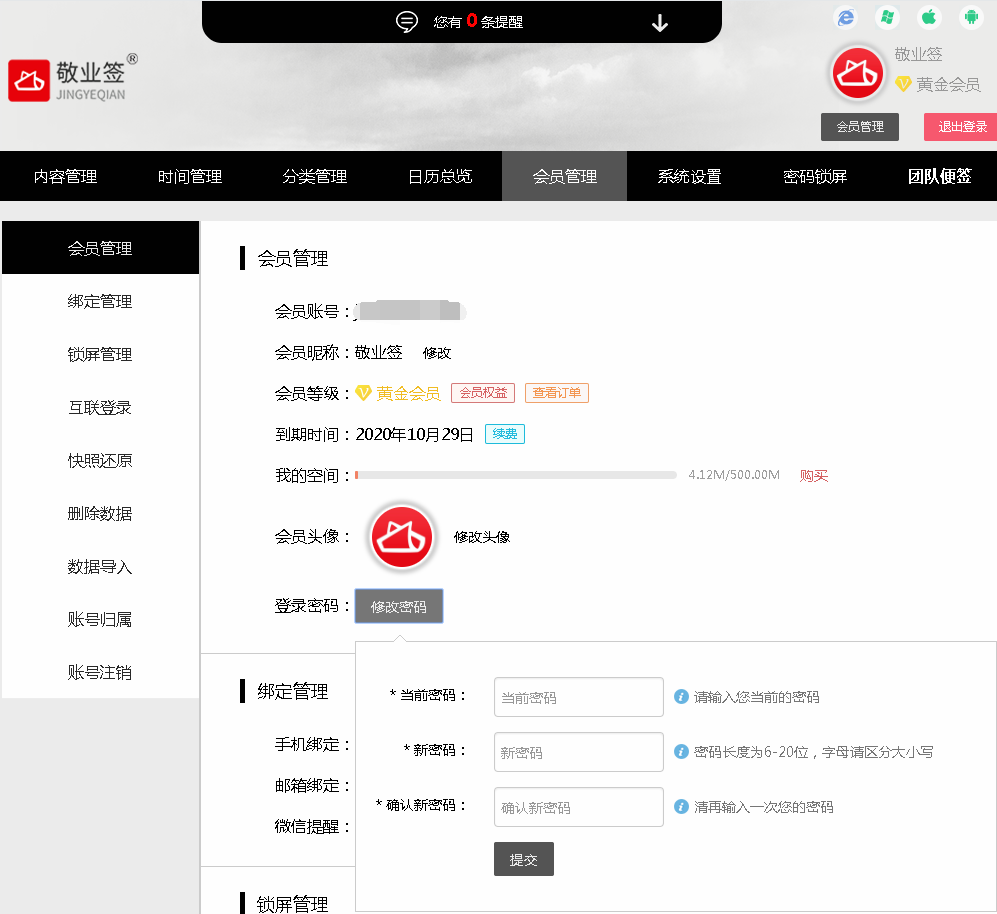
Task: Click the 购买 storage purchase link
Action: pyautogui.click(x=813, y=475)
